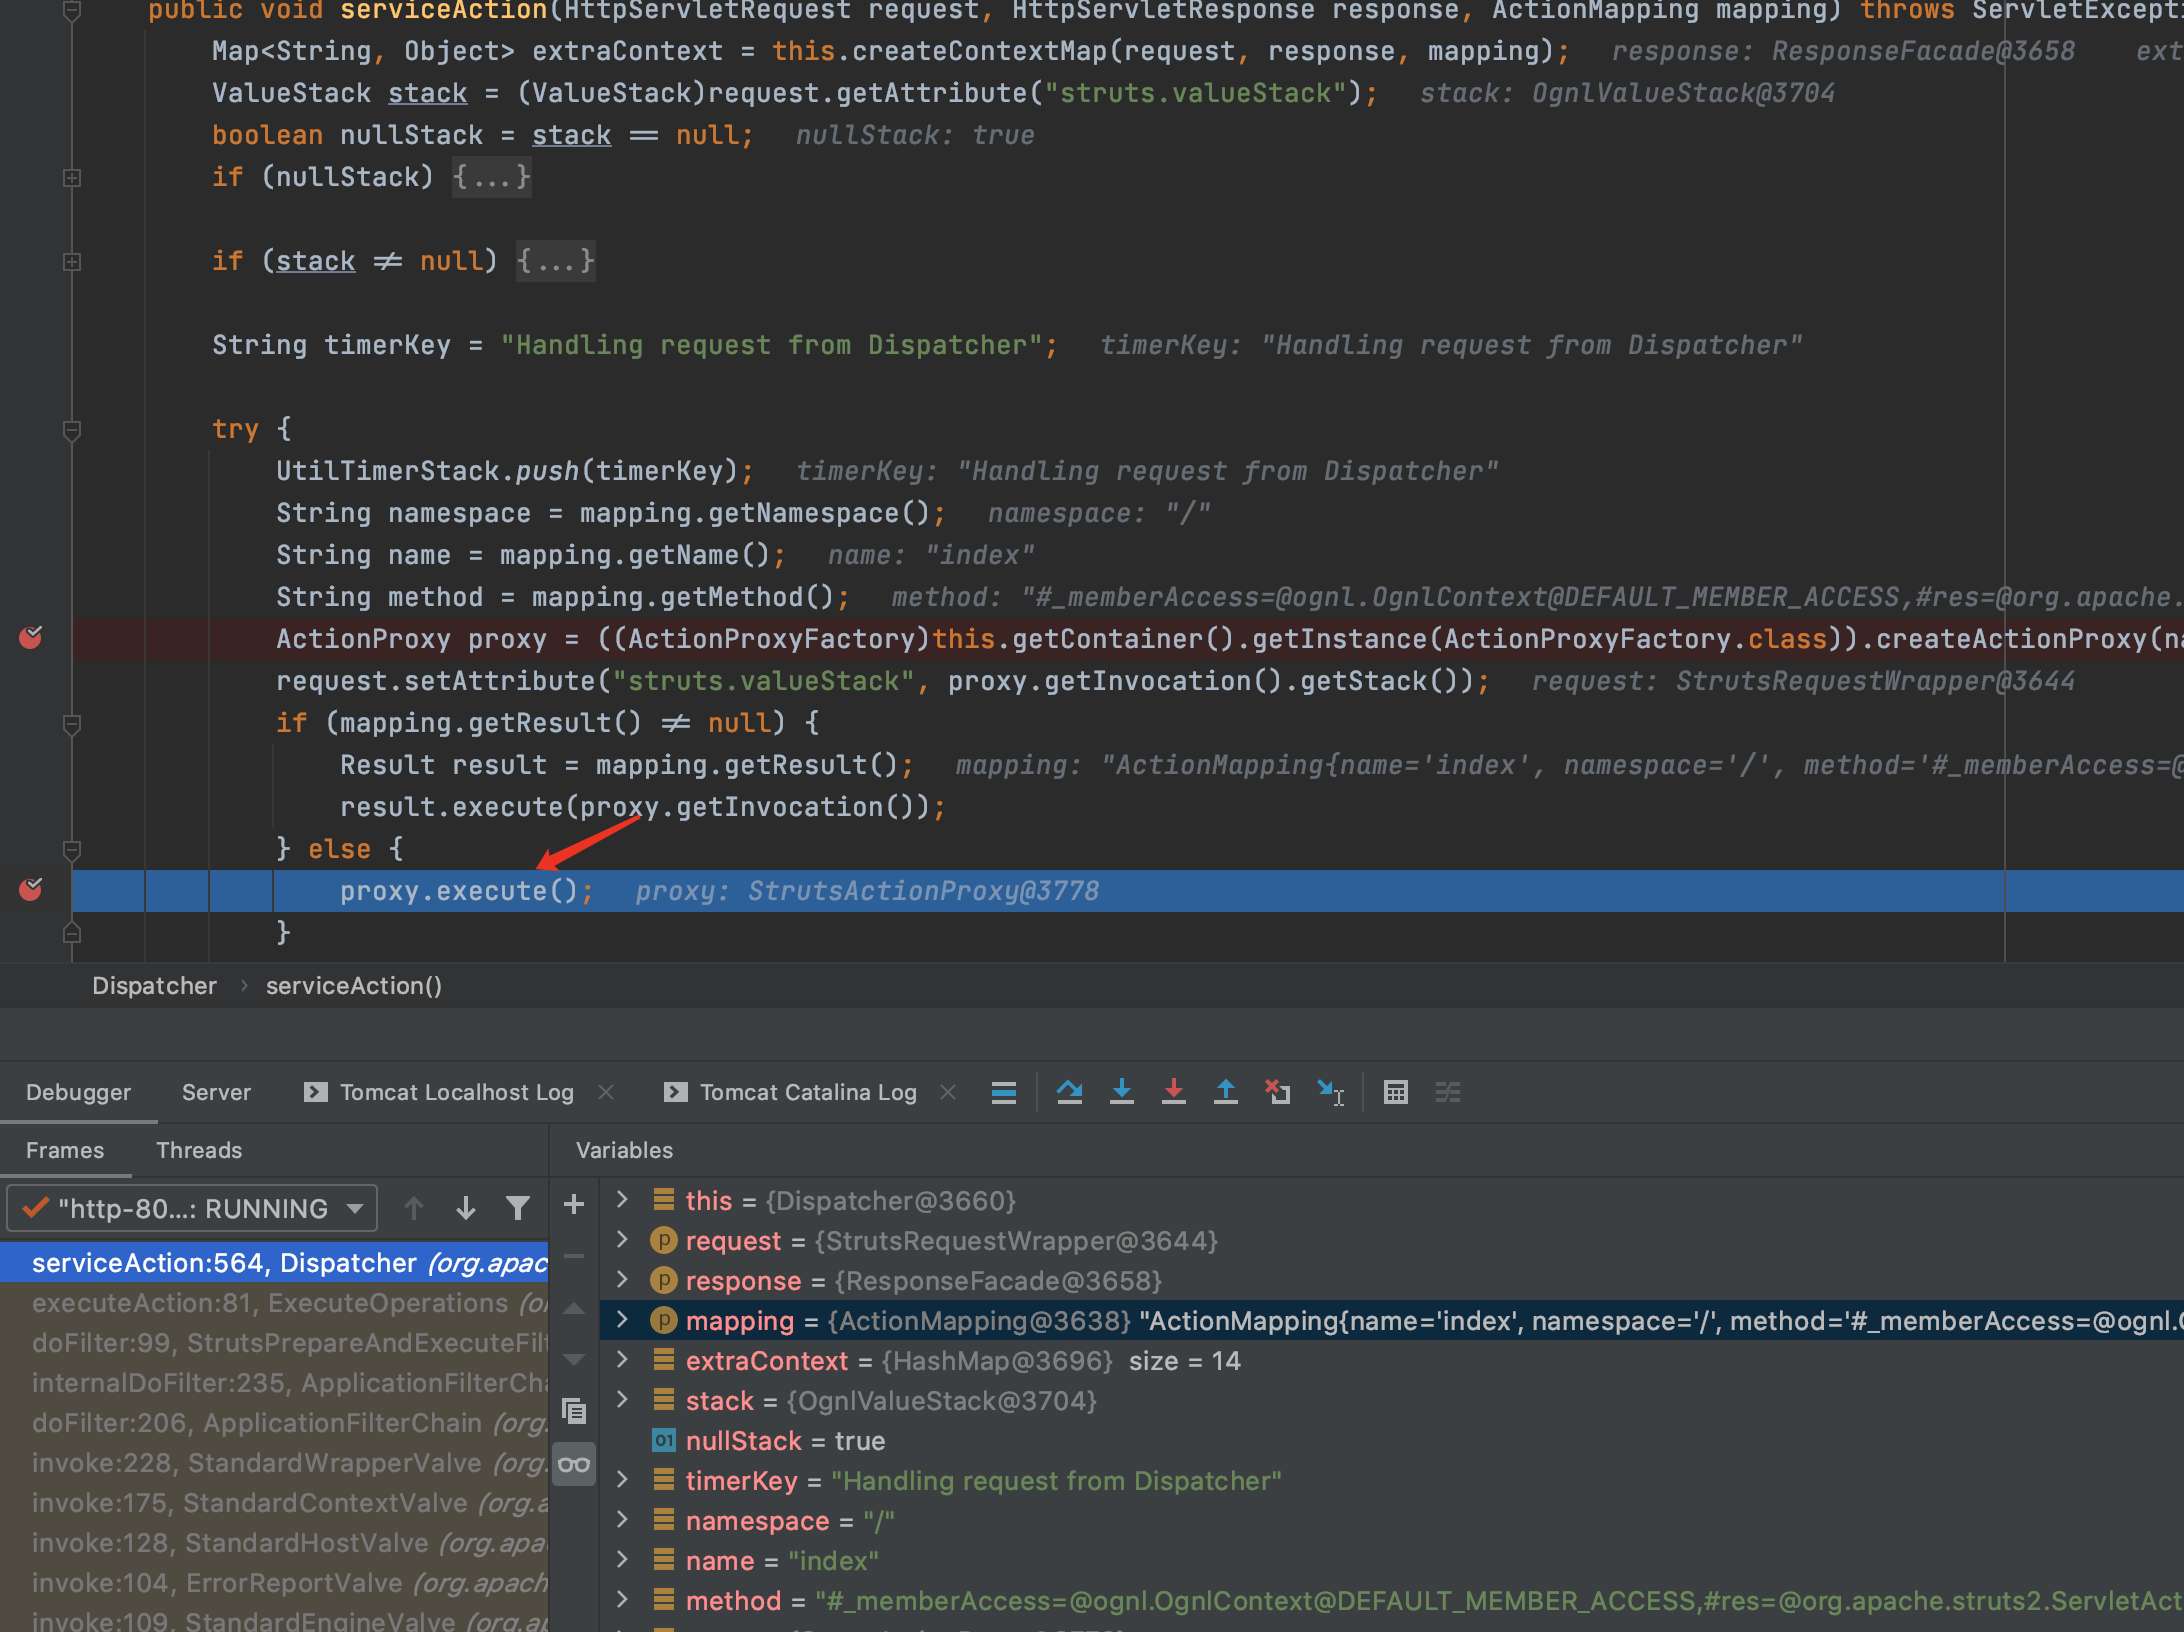Expand the response variable node
The height and width of the screenshot is (1632, 2184).
[x=622, y=1279]
